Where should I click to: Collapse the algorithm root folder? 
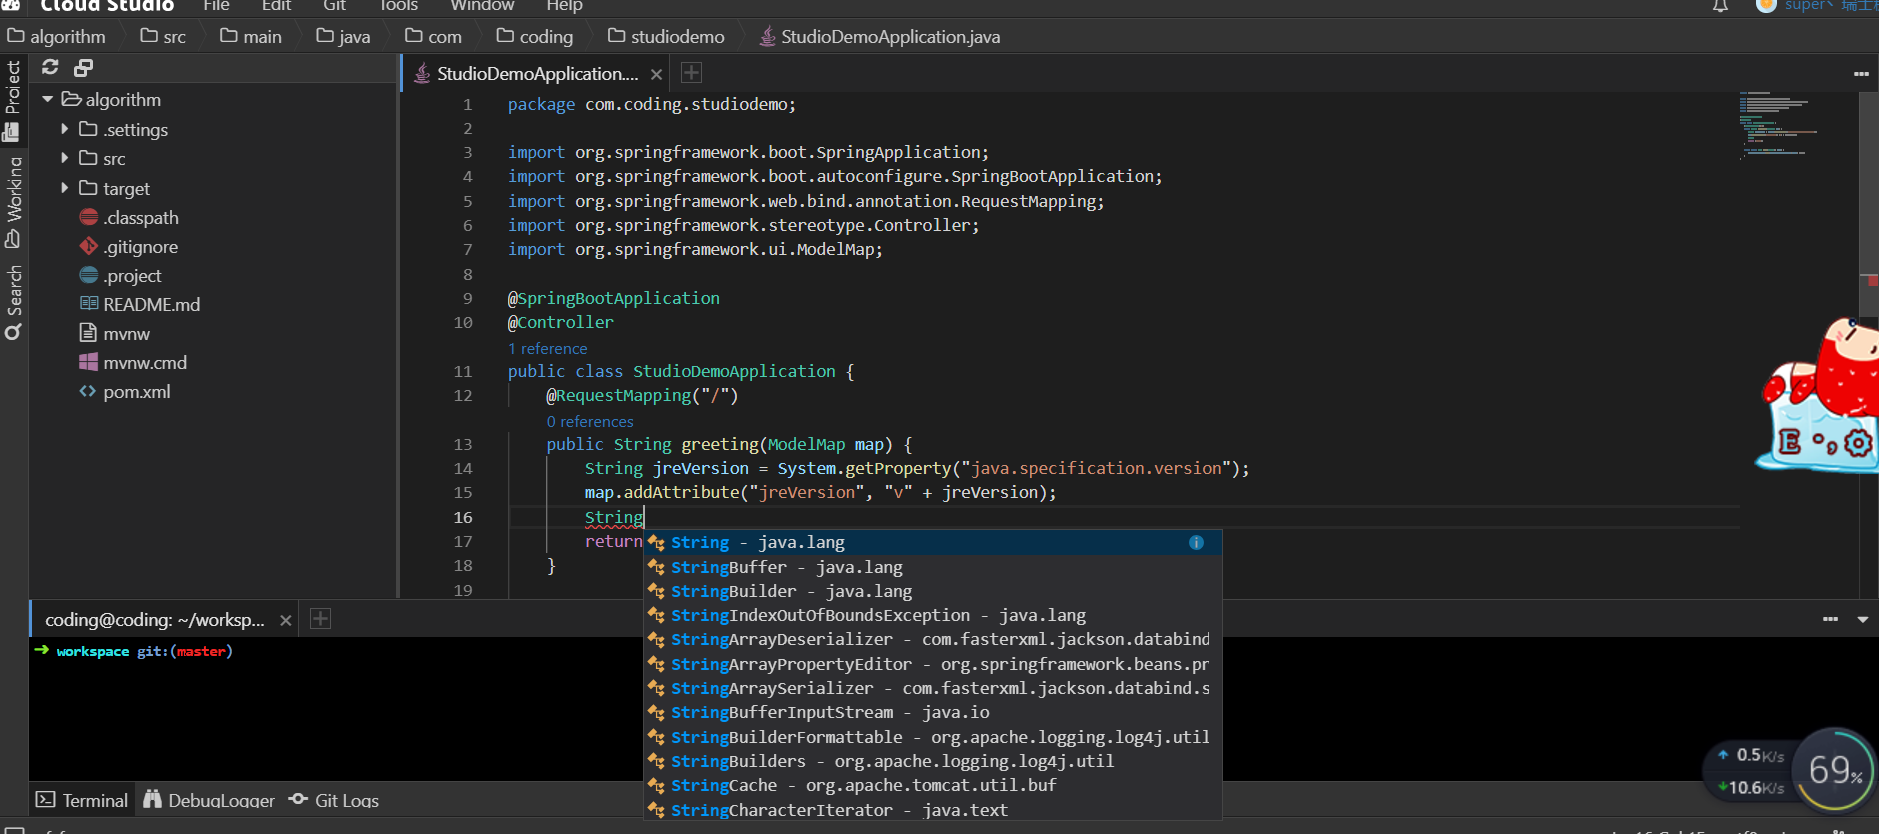[x=47, y=99]
